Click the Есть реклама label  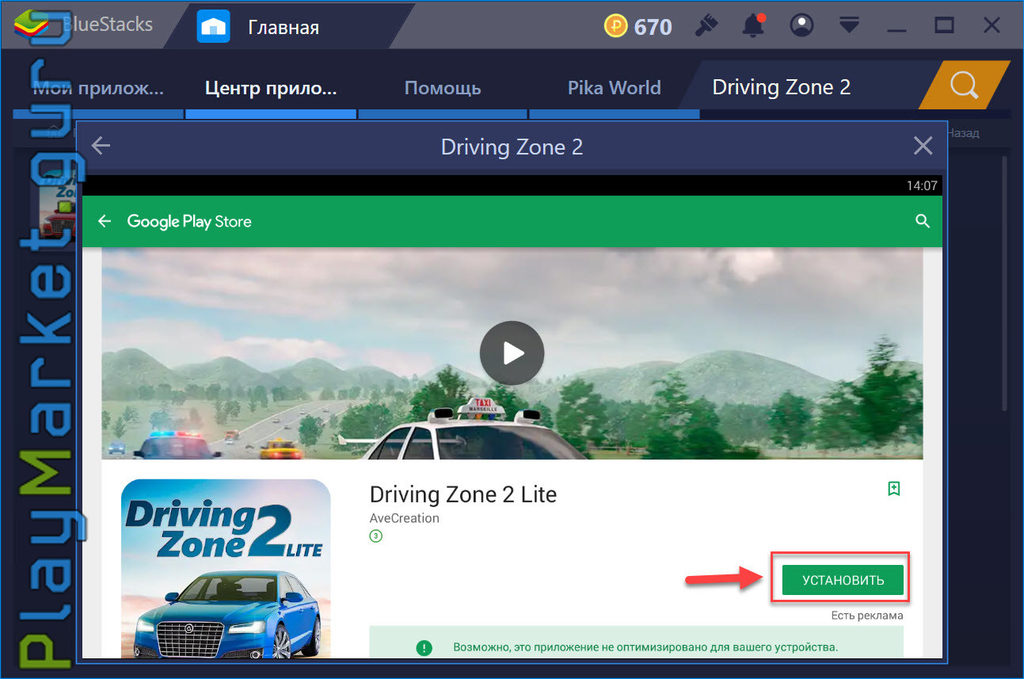(x=867, y=615)
